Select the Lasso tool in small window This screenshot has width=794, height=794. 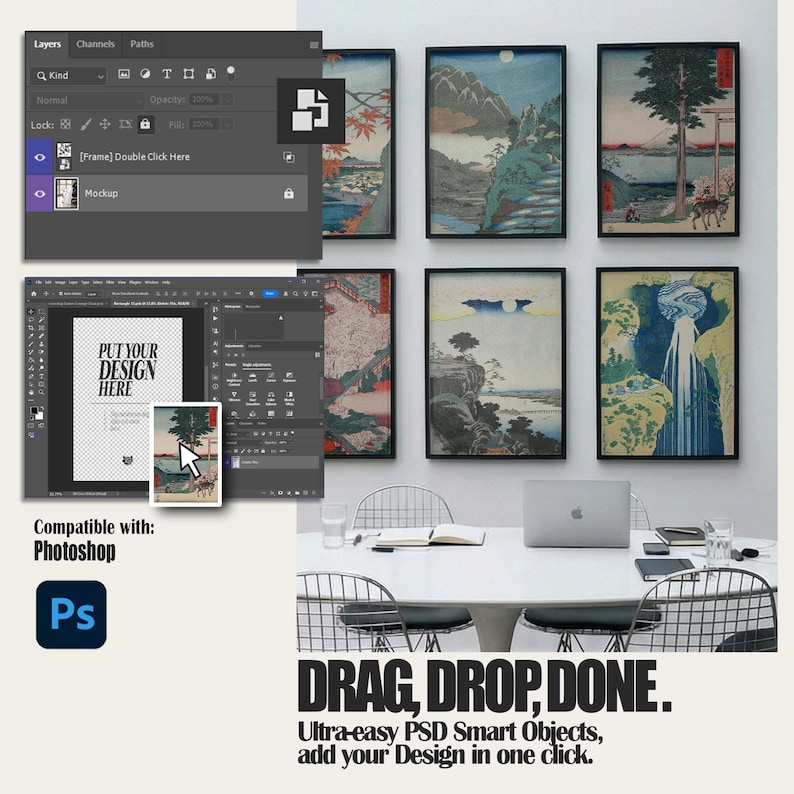coord(31,320)
